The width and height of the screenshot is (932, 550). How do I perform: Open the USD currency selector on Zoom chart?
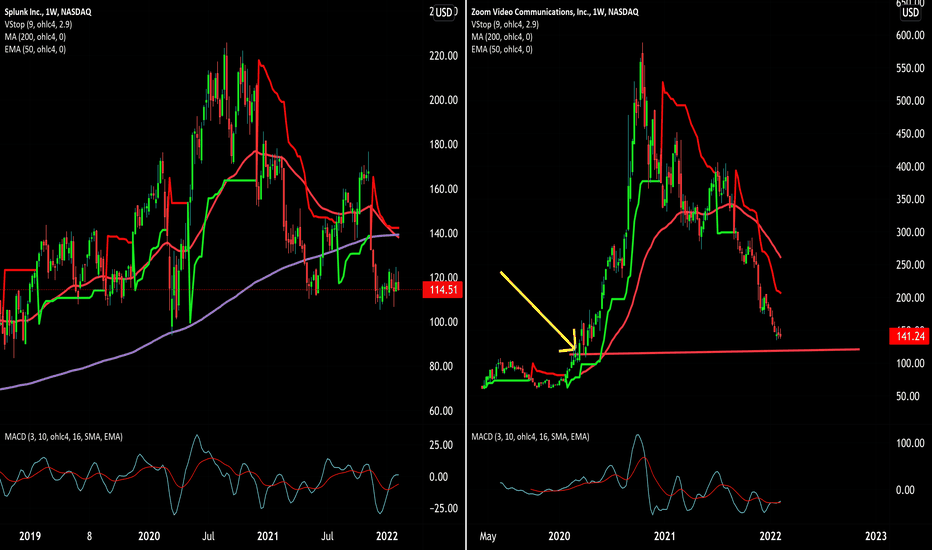point(911,12)
